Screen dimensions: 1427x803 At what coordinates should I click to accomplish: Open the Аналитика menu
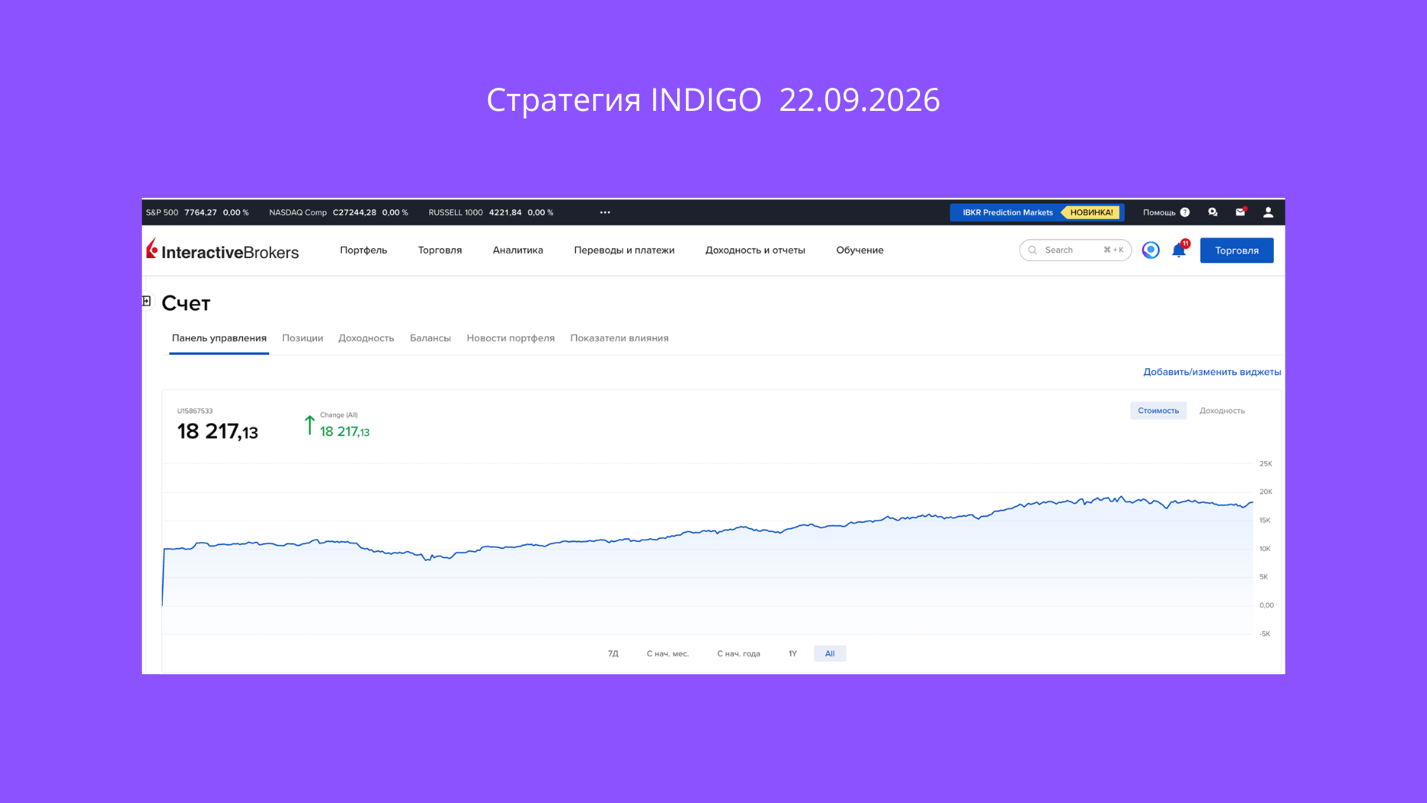[x=518, y=250]
